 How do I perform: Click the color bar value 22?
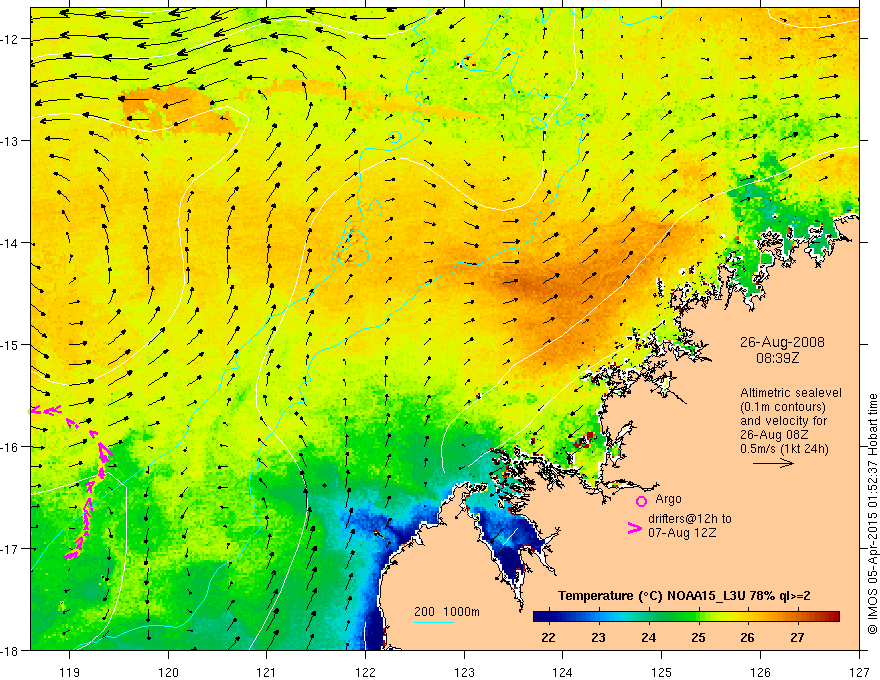[x=548, y=637]
